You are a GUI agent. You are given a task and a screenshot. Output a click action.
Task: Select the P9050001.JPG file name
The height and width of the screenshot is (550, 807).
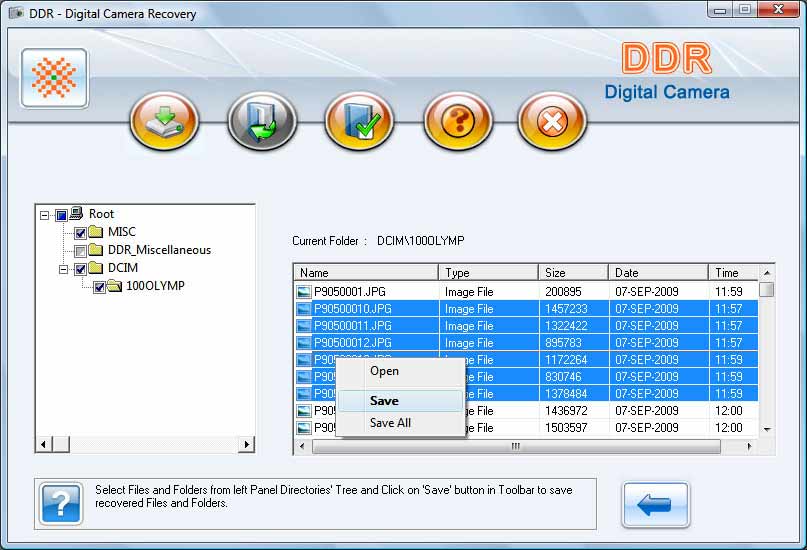coord(350,292)
